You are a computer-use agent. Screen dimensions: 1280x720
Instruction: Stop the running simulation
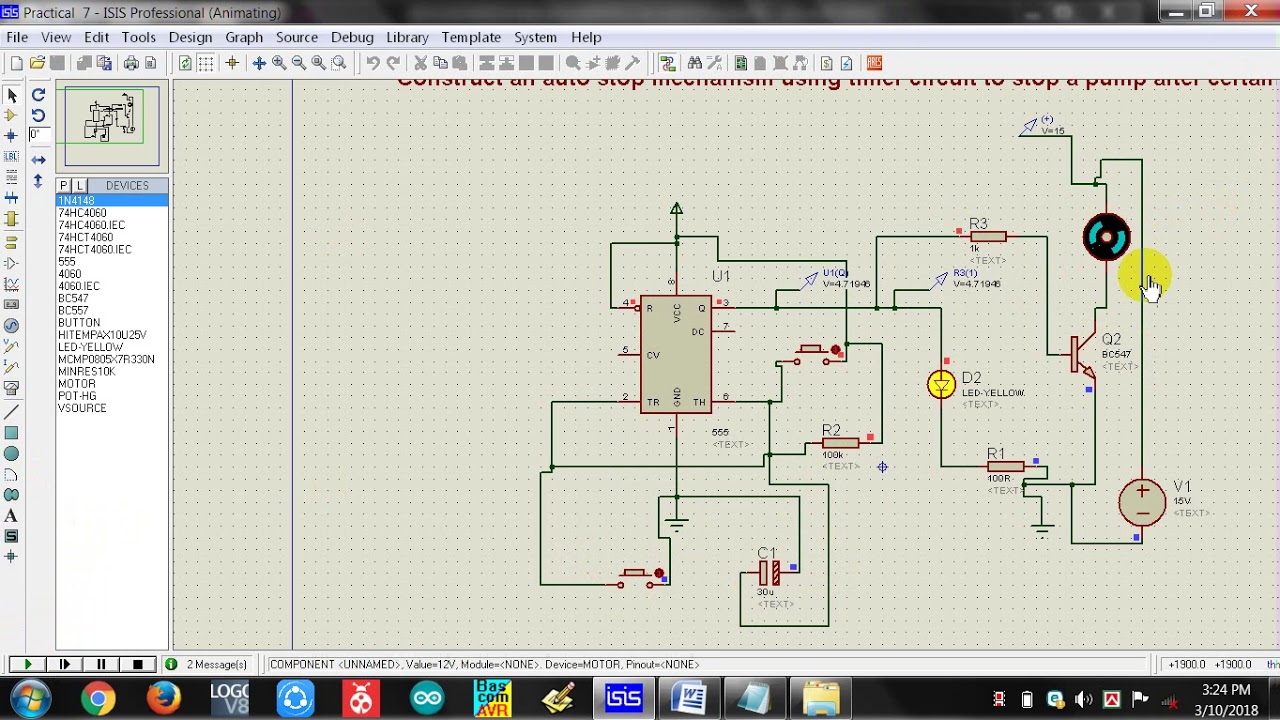click(x=138, y=664)
